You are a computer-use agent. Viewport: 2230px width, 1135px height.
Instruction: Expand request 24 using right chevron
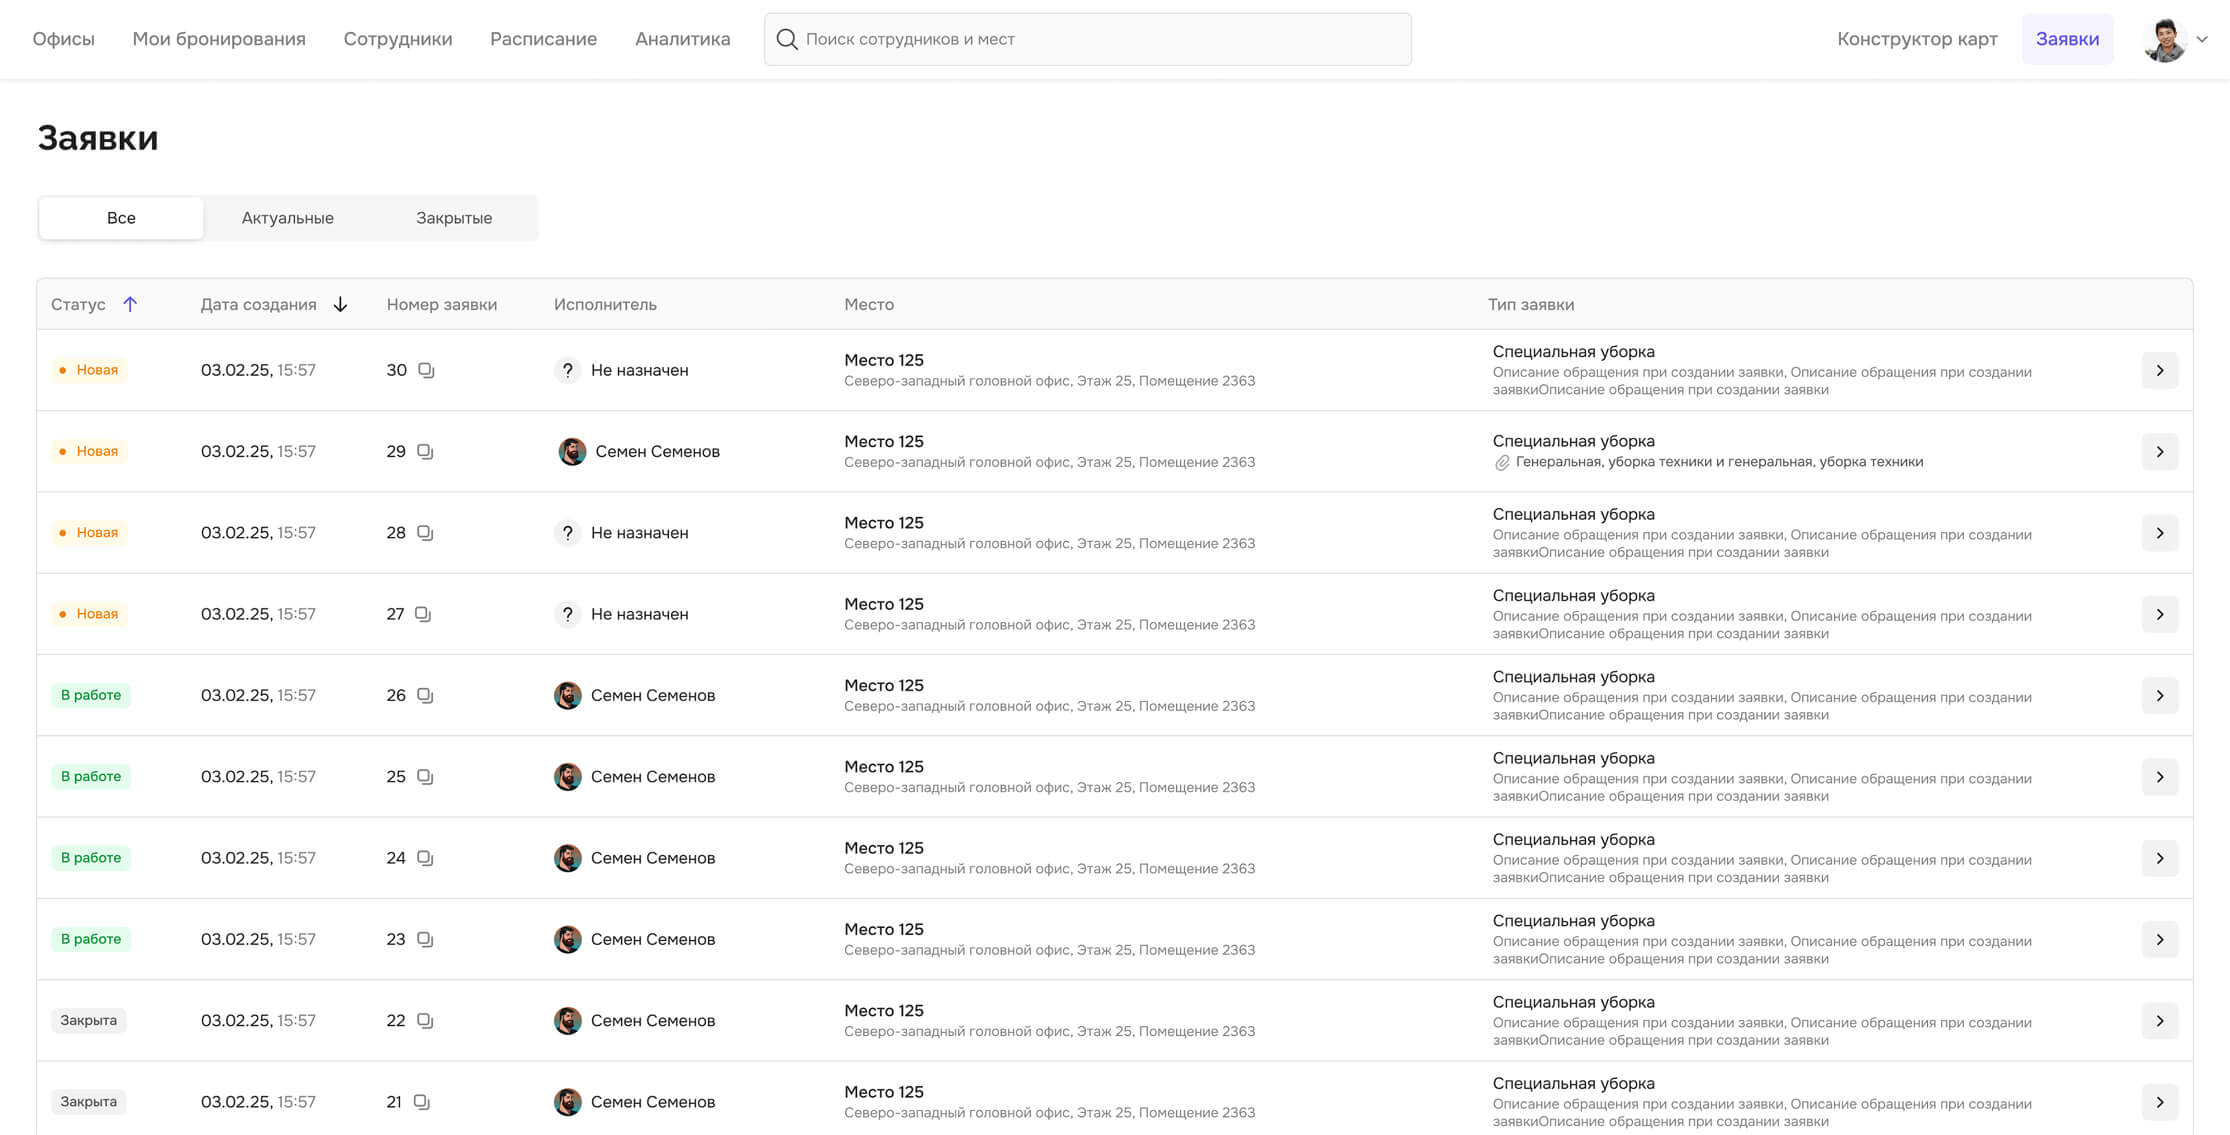pos(2159,858)
